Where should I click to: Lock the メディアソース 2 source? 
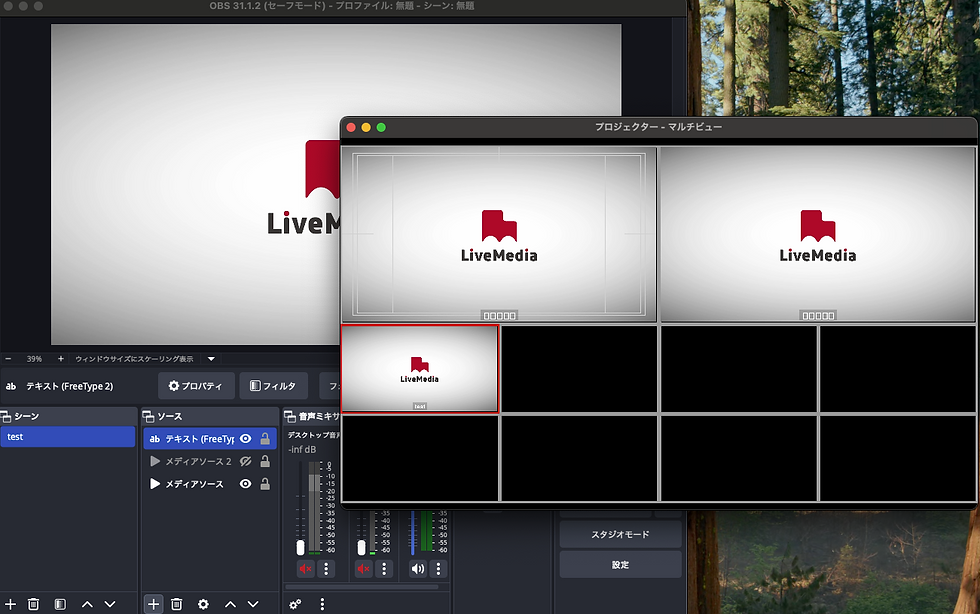pyautogui.click(x=265, y=461)
